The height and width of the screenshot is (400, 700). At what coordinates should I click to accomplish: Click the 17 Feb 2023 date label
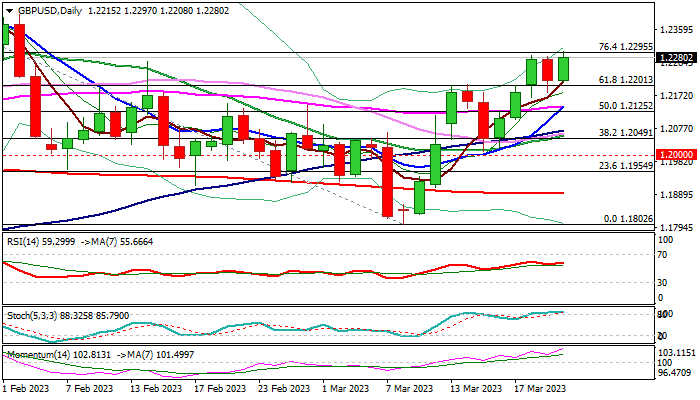(220, 388)
